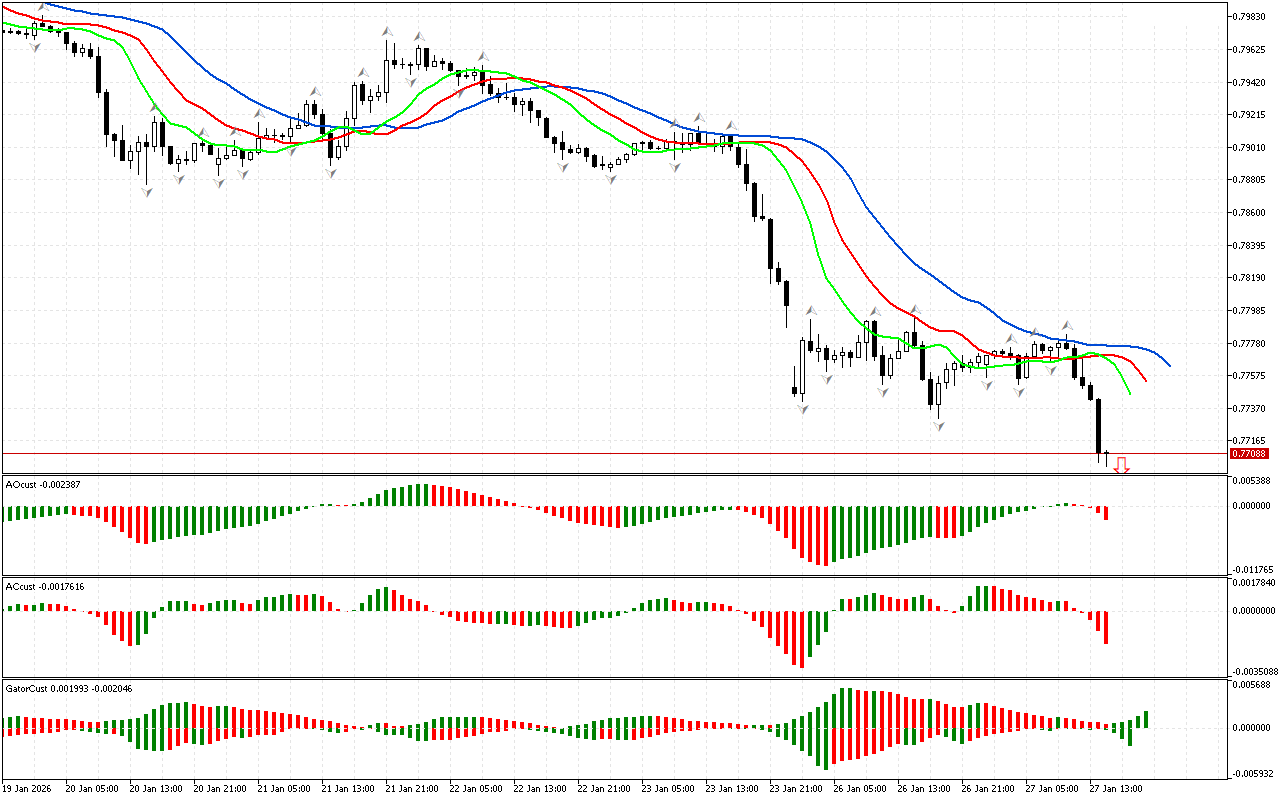Click the 0.005388 AOcust scale value
The width and height of the screenshot is (1280, 800).
coord(1253,481)
